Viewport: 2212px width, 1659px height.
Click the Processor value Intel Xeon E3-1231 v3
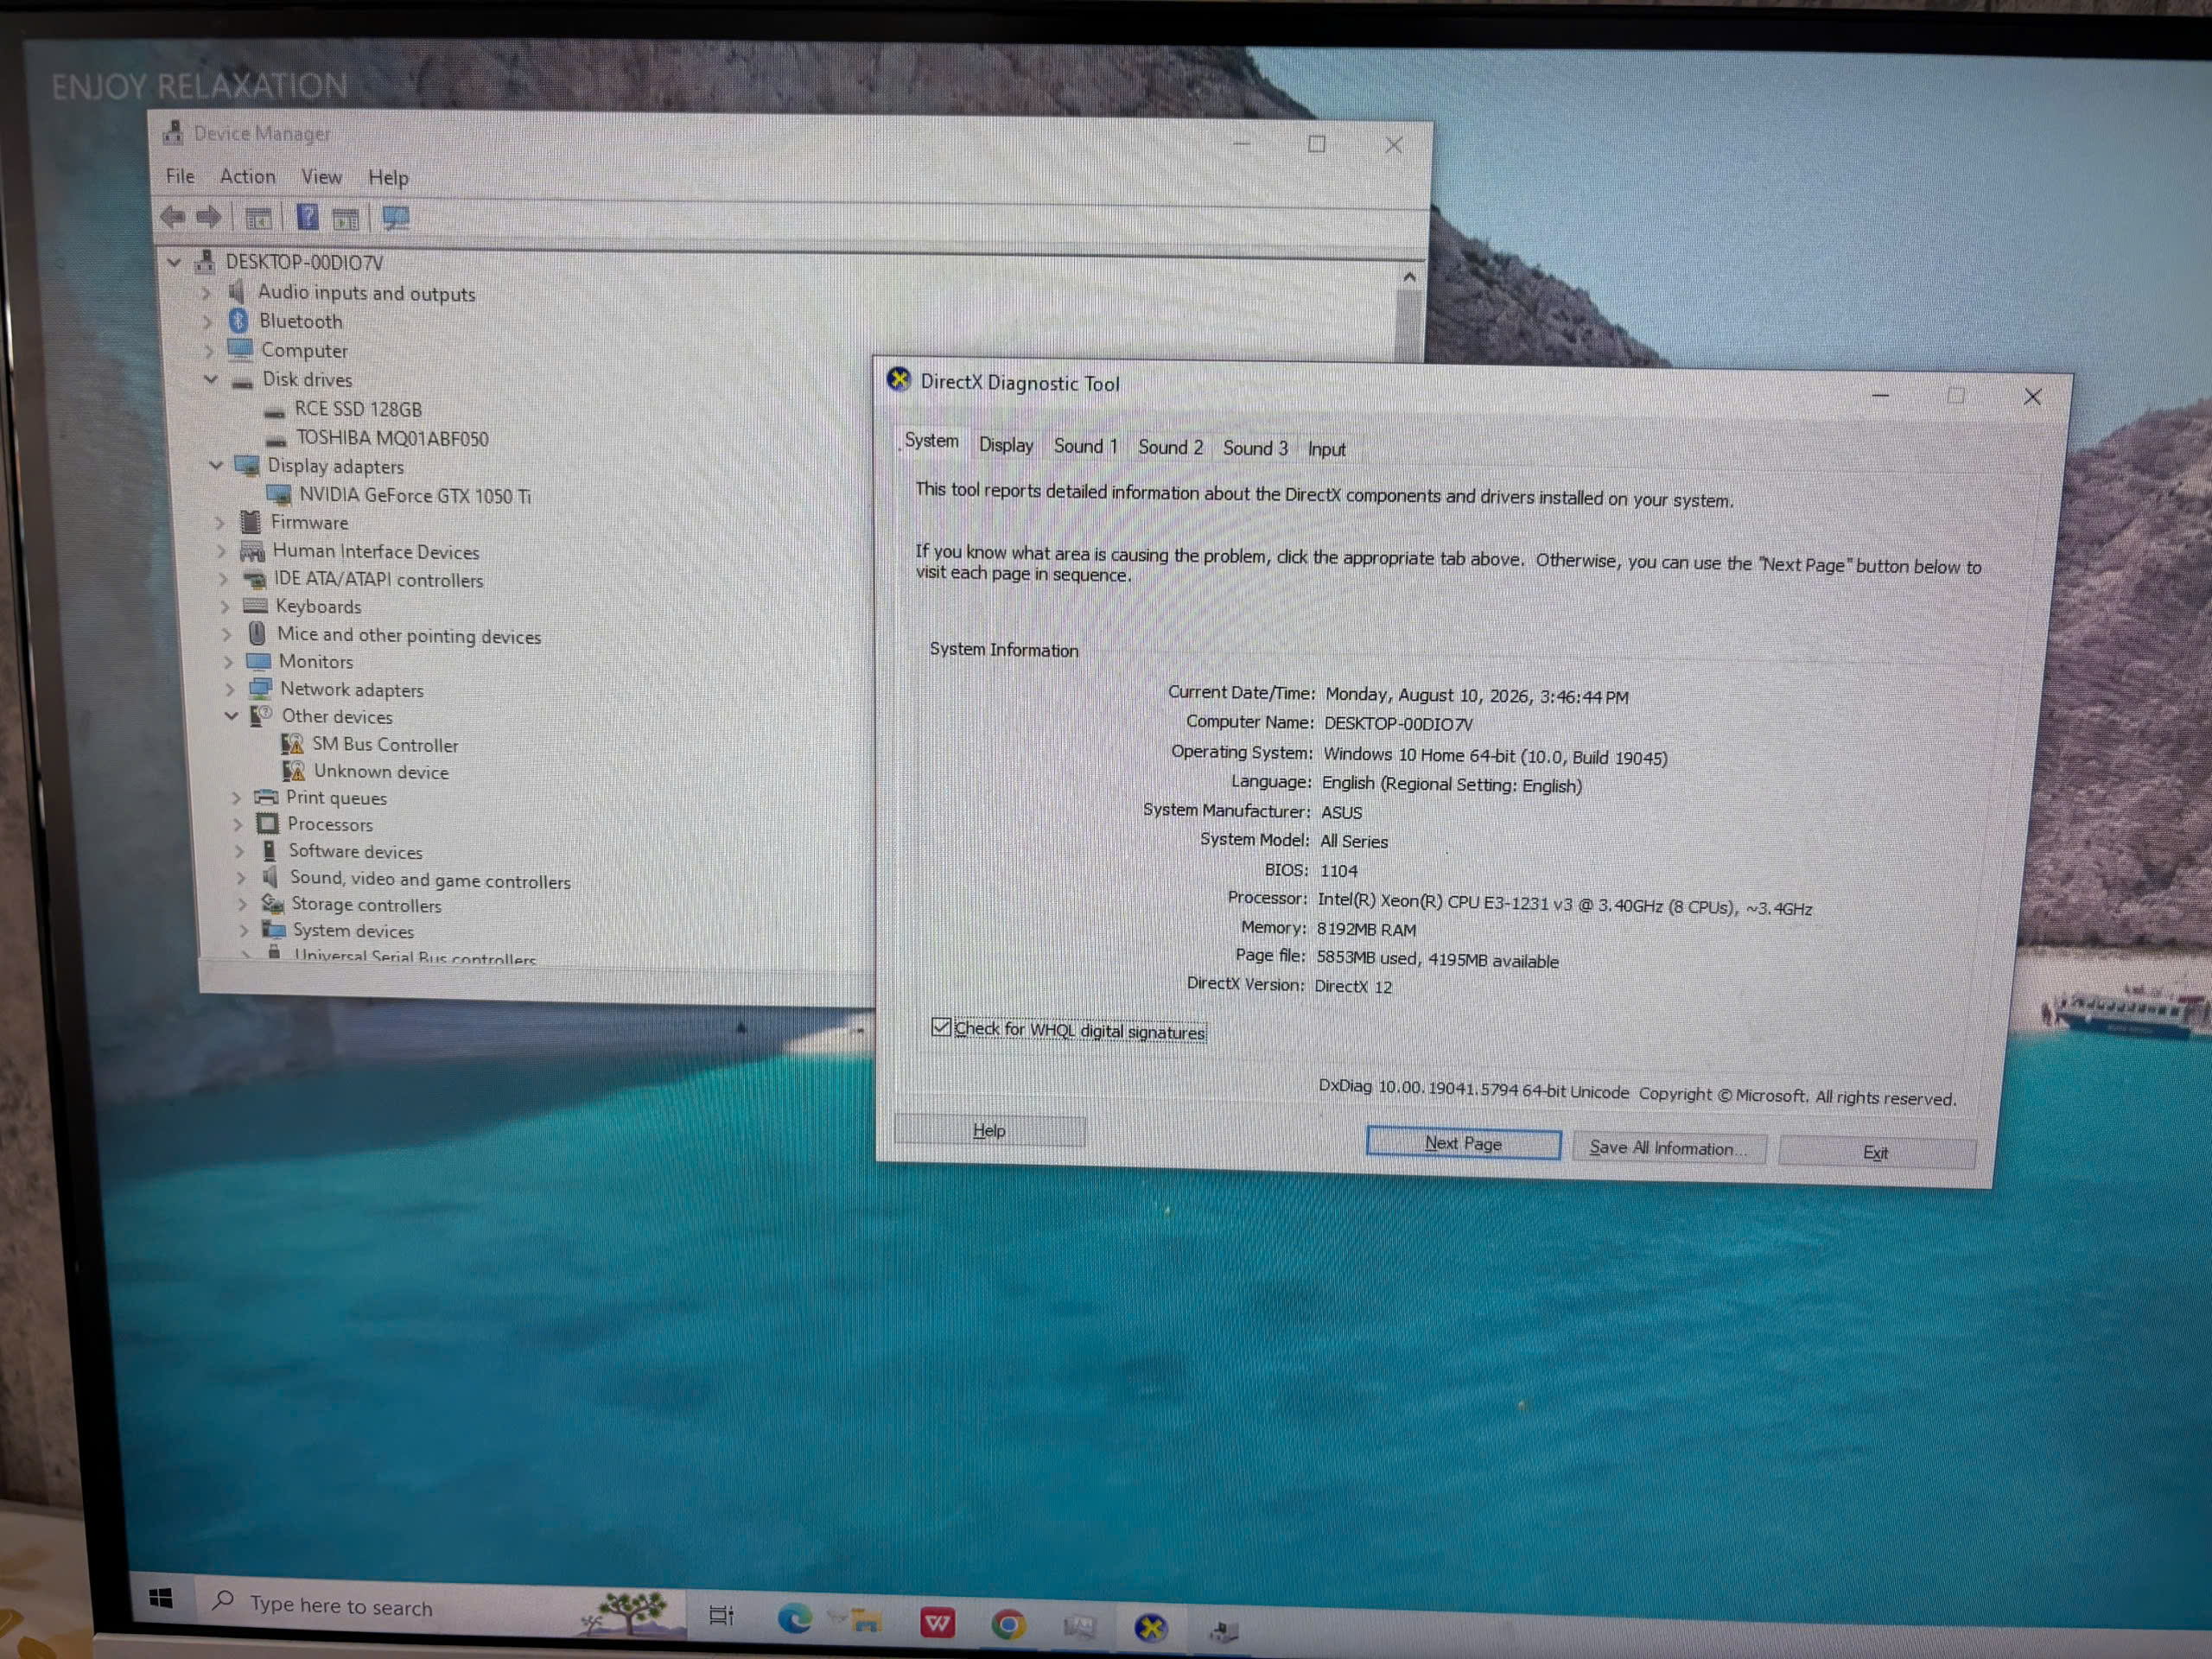coord(1565,904)
